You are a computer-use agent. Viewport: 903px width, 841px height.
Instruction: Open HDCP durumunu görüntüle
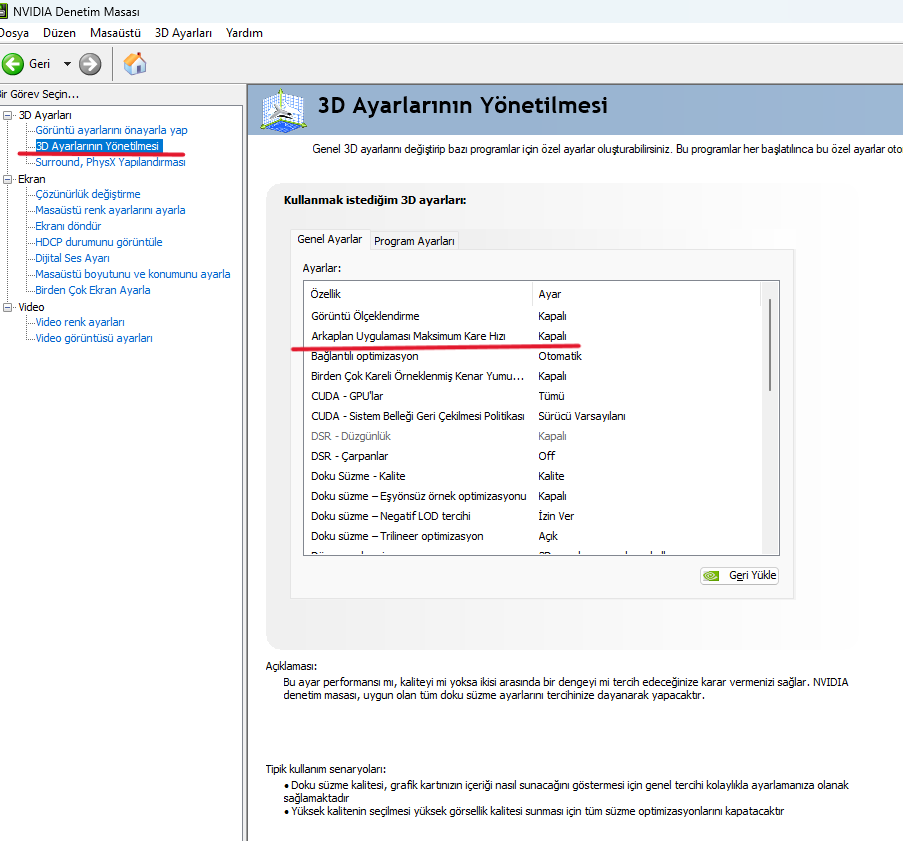coord(98,243)
